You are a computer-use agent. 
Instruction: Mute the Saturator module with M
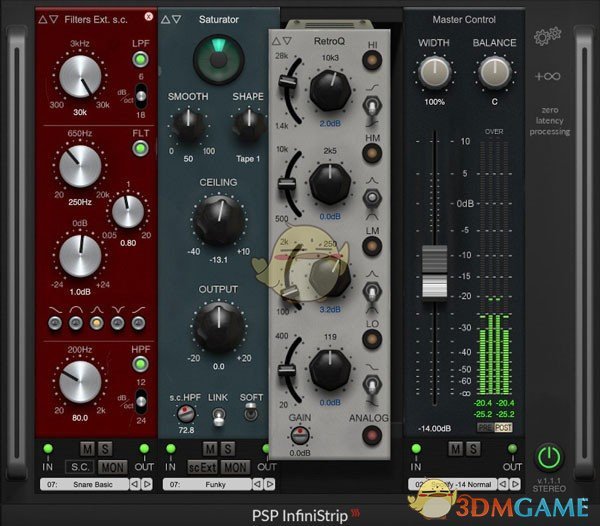click(x=210, y=449)
